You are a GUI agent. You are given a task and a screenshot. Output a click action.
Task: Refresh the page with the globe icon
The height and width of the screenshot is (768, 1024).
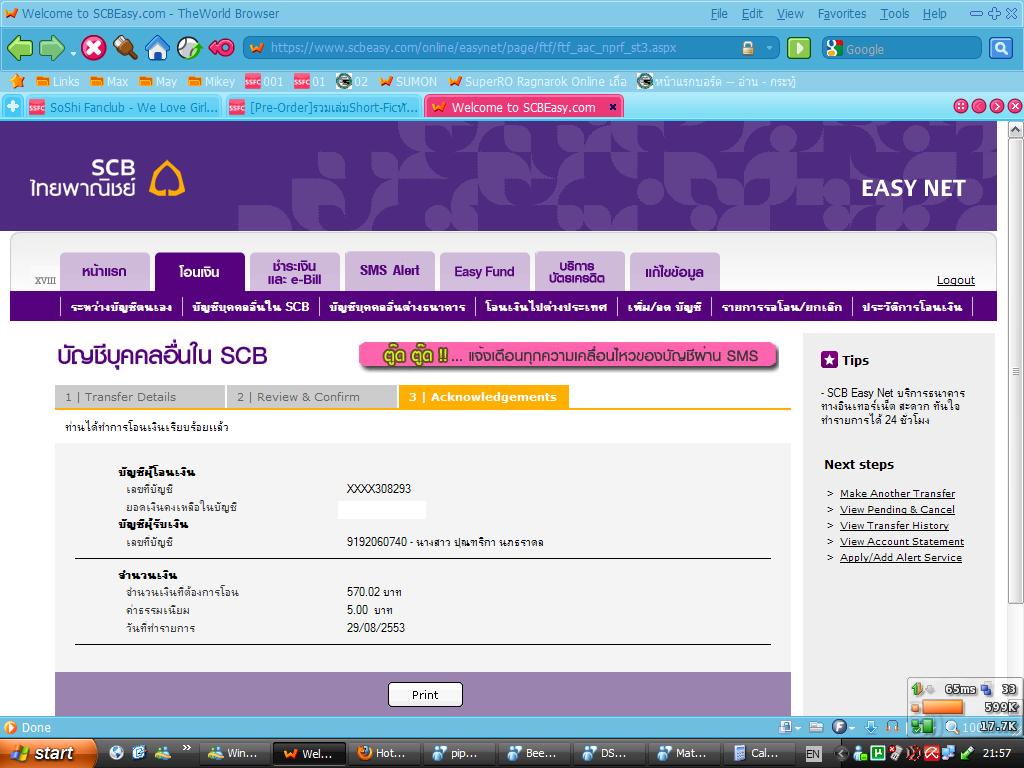[189, 48]
